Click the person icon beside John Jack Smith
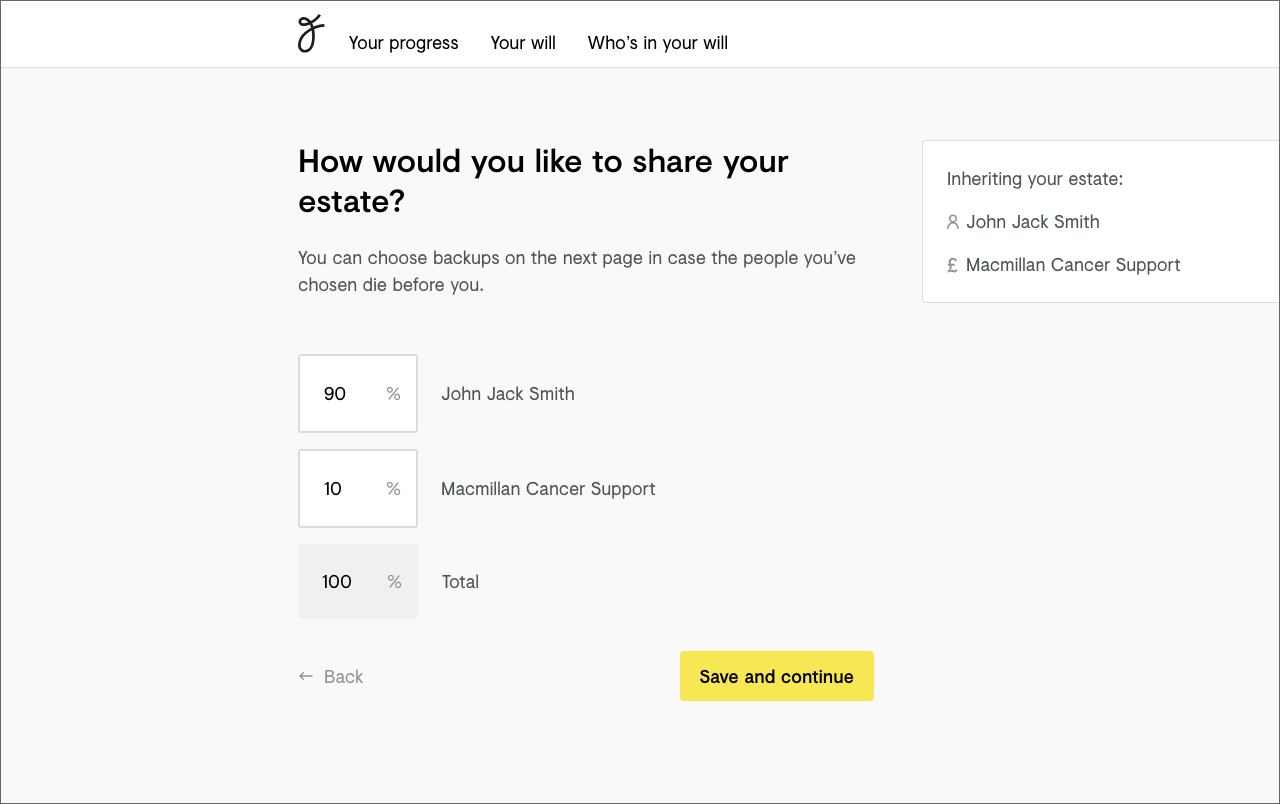Screen dimensions: 1280x804 [953, 222]
